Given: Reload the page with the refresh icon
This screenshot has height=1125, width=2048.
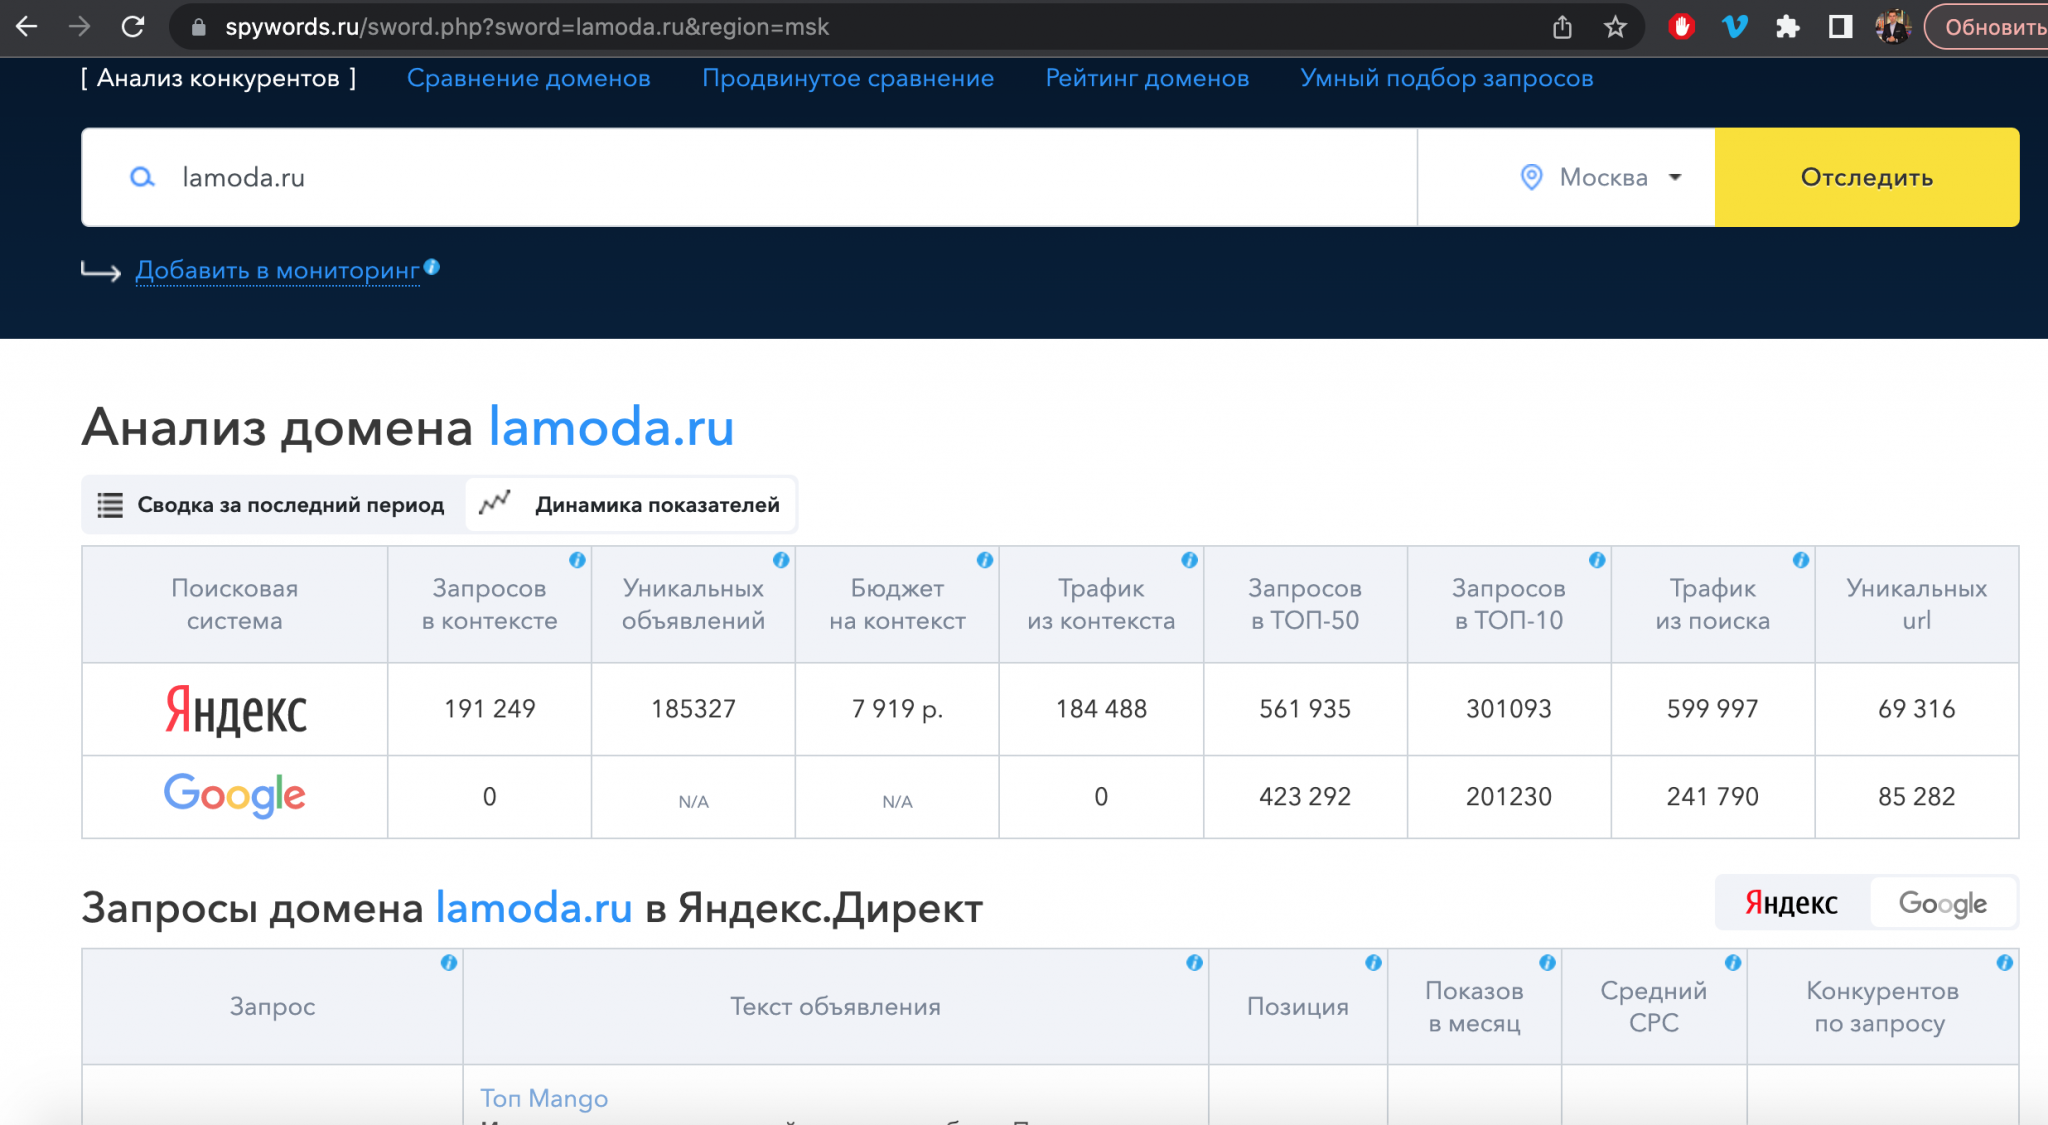Looking at the screenshot, I should pos(133,27).
